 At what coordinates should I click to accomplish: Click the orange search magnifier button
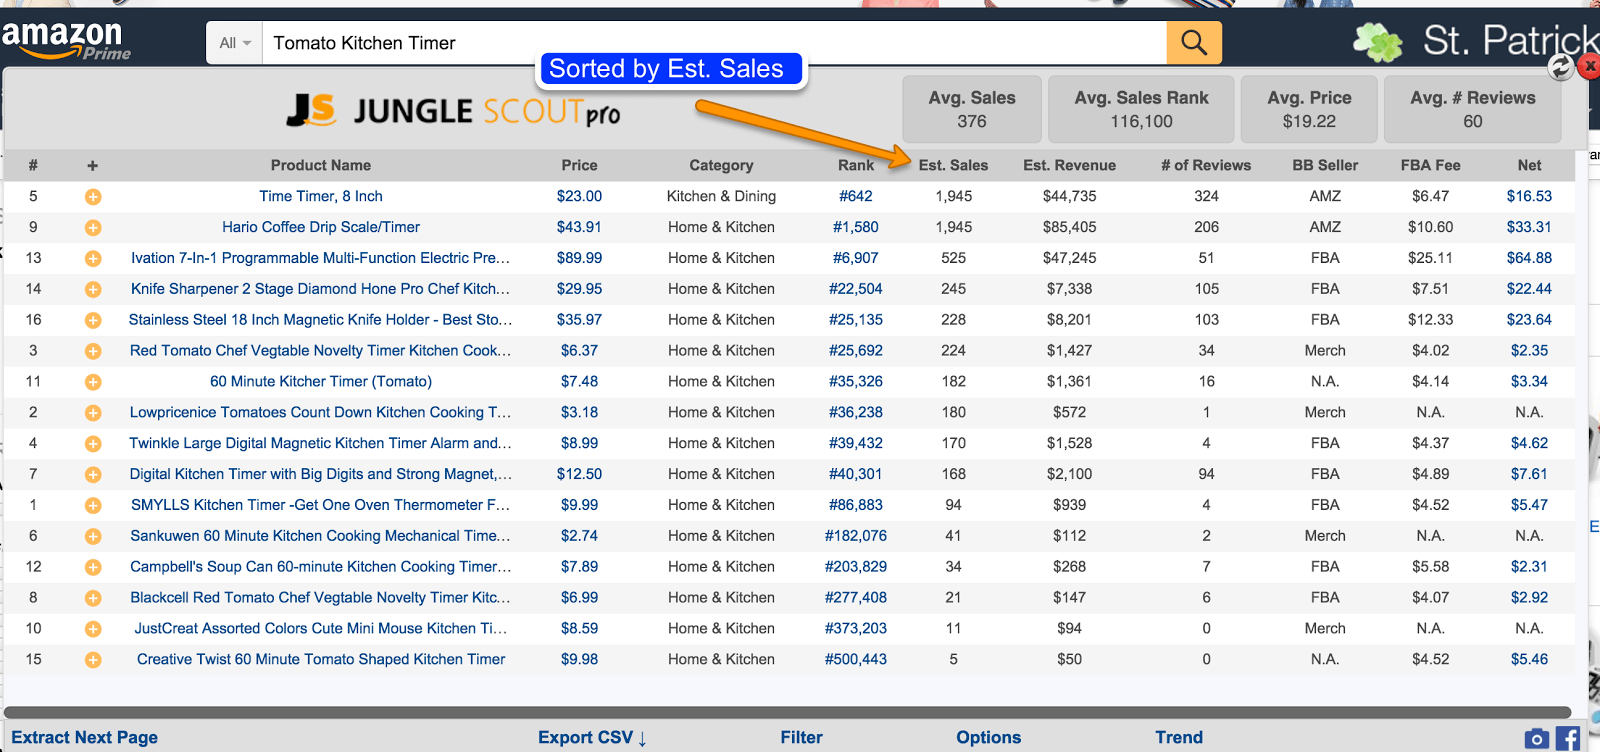coord(1194,42)
